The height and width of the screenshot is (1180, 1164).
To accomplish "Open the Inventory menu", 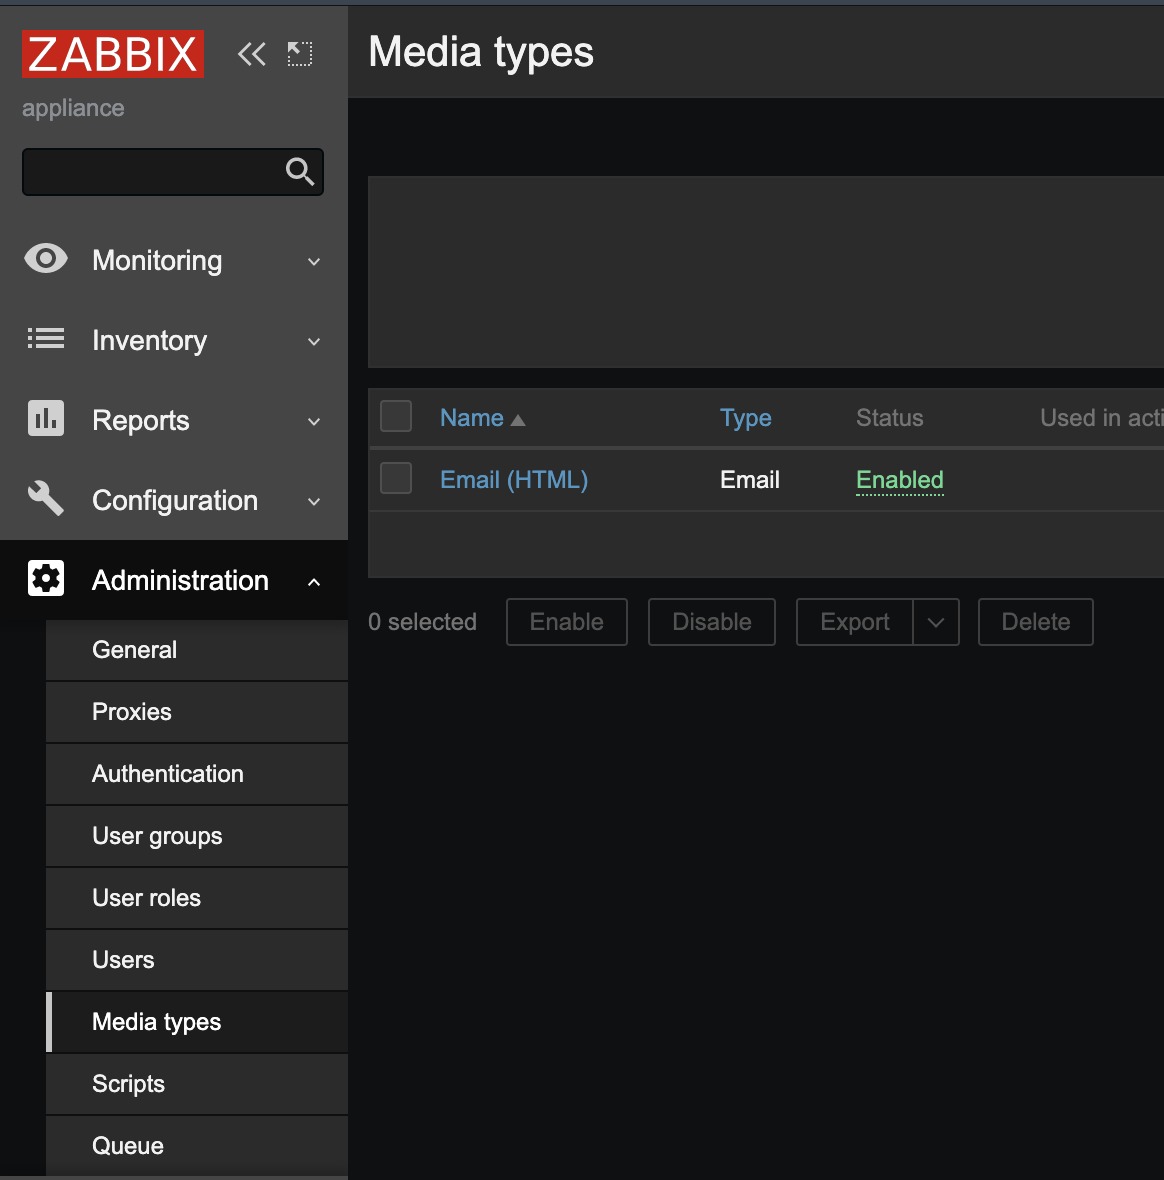I will pos(174,340).
